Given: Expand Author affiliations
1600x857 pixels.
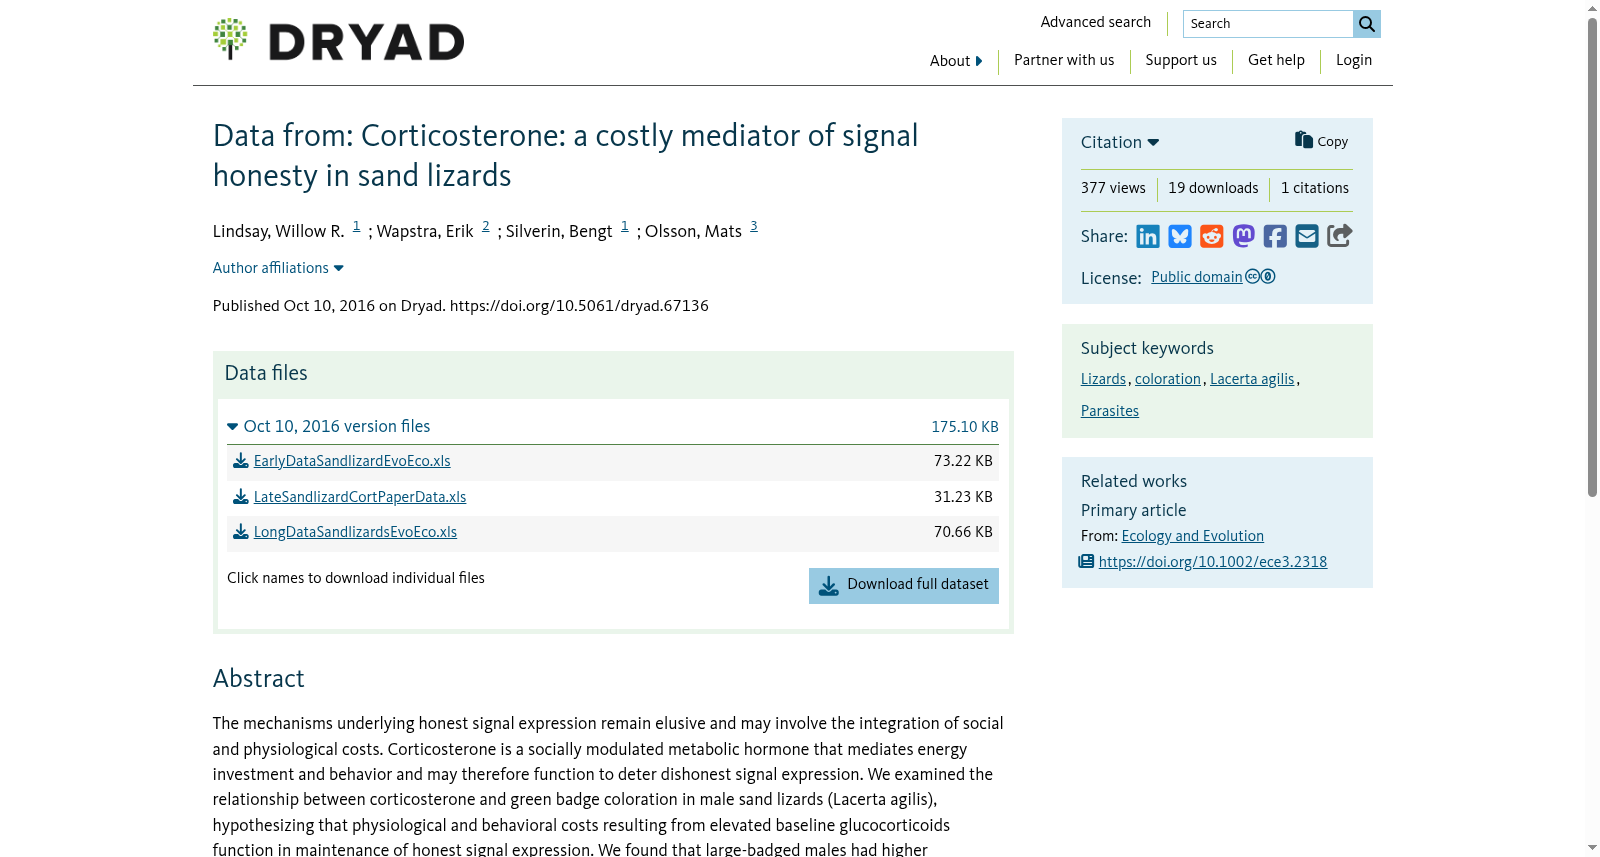Looking at the screenshot, I should [278, 268].
